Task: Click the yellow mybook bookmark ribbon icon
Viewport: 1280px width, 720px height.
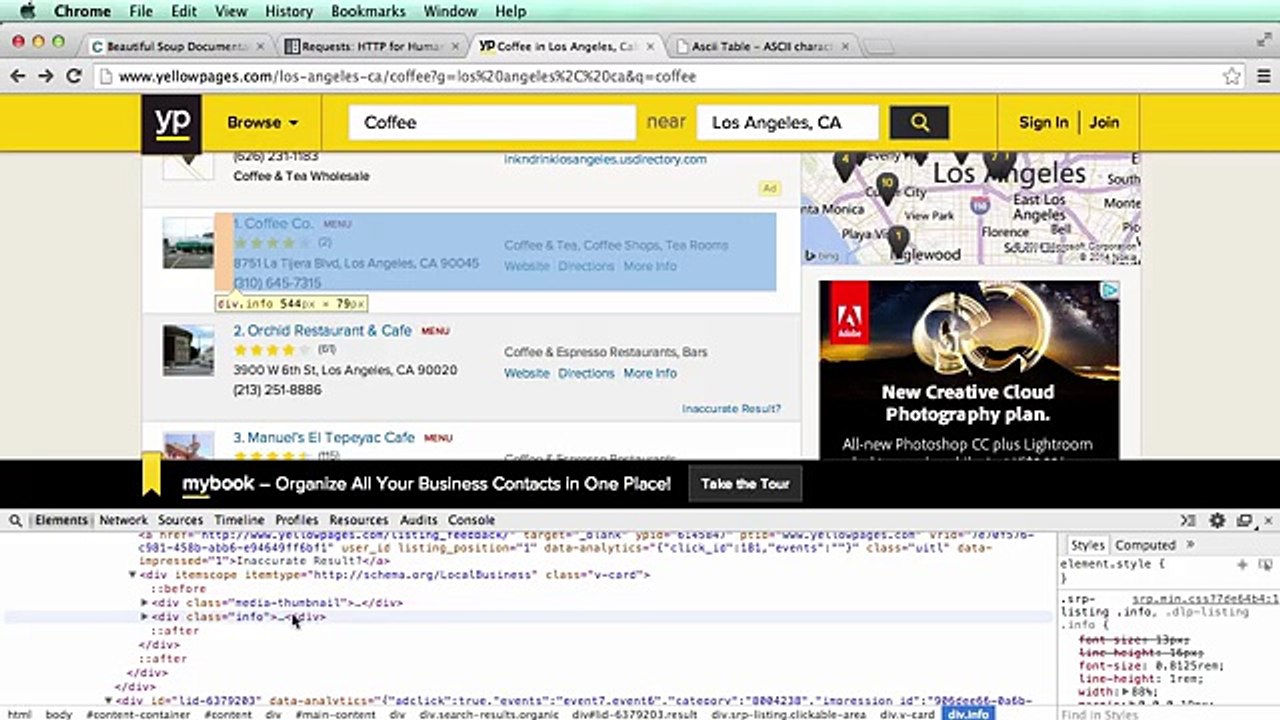Action: coord(151,475)
